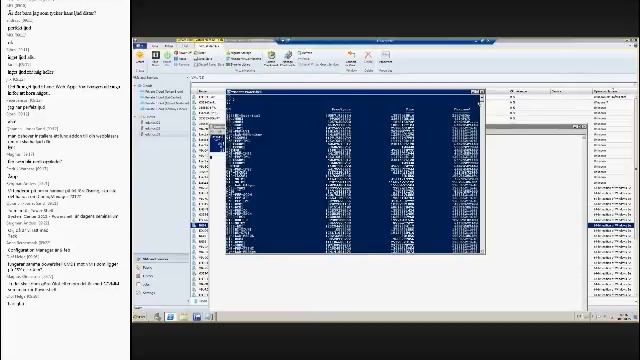Click the 'perfekt ljud' chat message
The height and width of the screenshot is (360, 640).
[x=19, y=28]
